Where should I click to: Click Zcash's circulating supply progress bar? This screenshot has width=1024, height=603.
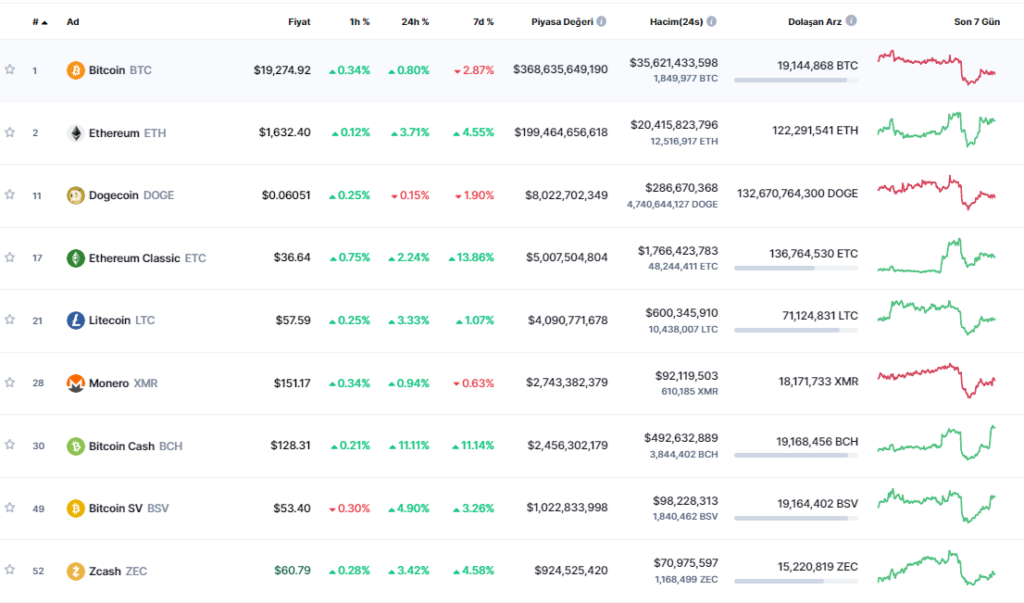point(796,581)
